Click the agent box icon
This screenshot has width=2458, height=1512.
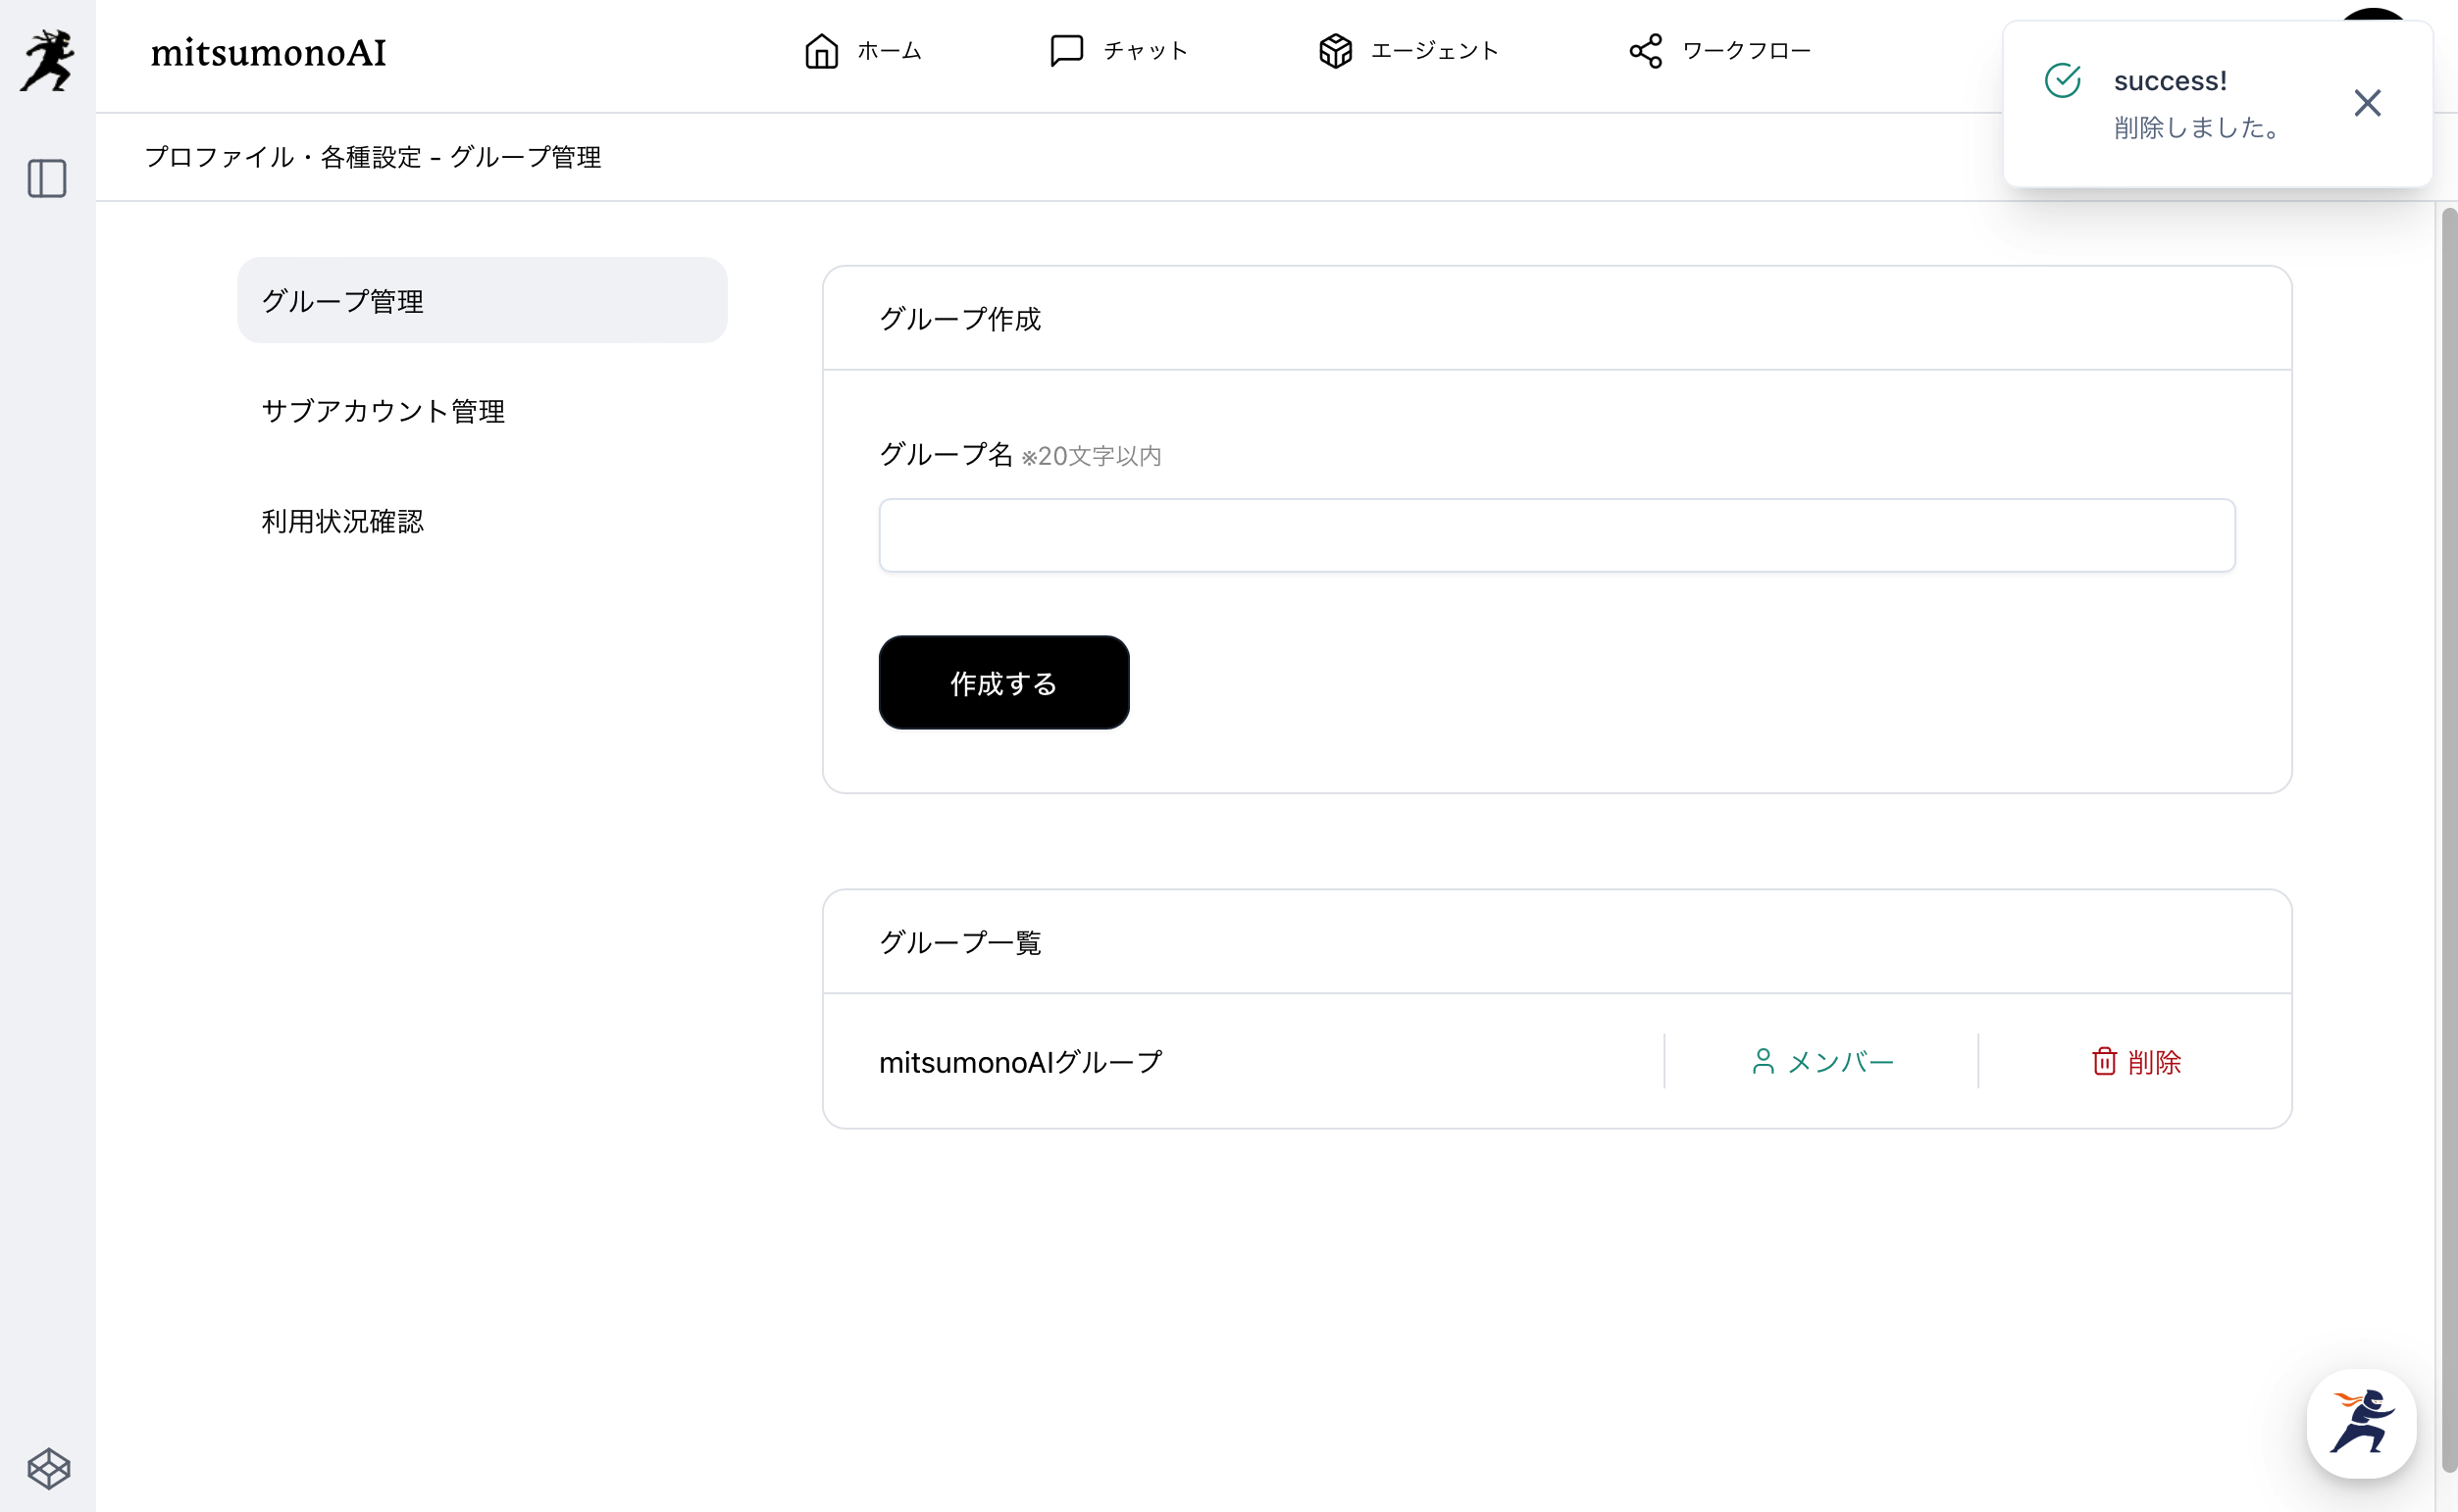(1335, 51)
